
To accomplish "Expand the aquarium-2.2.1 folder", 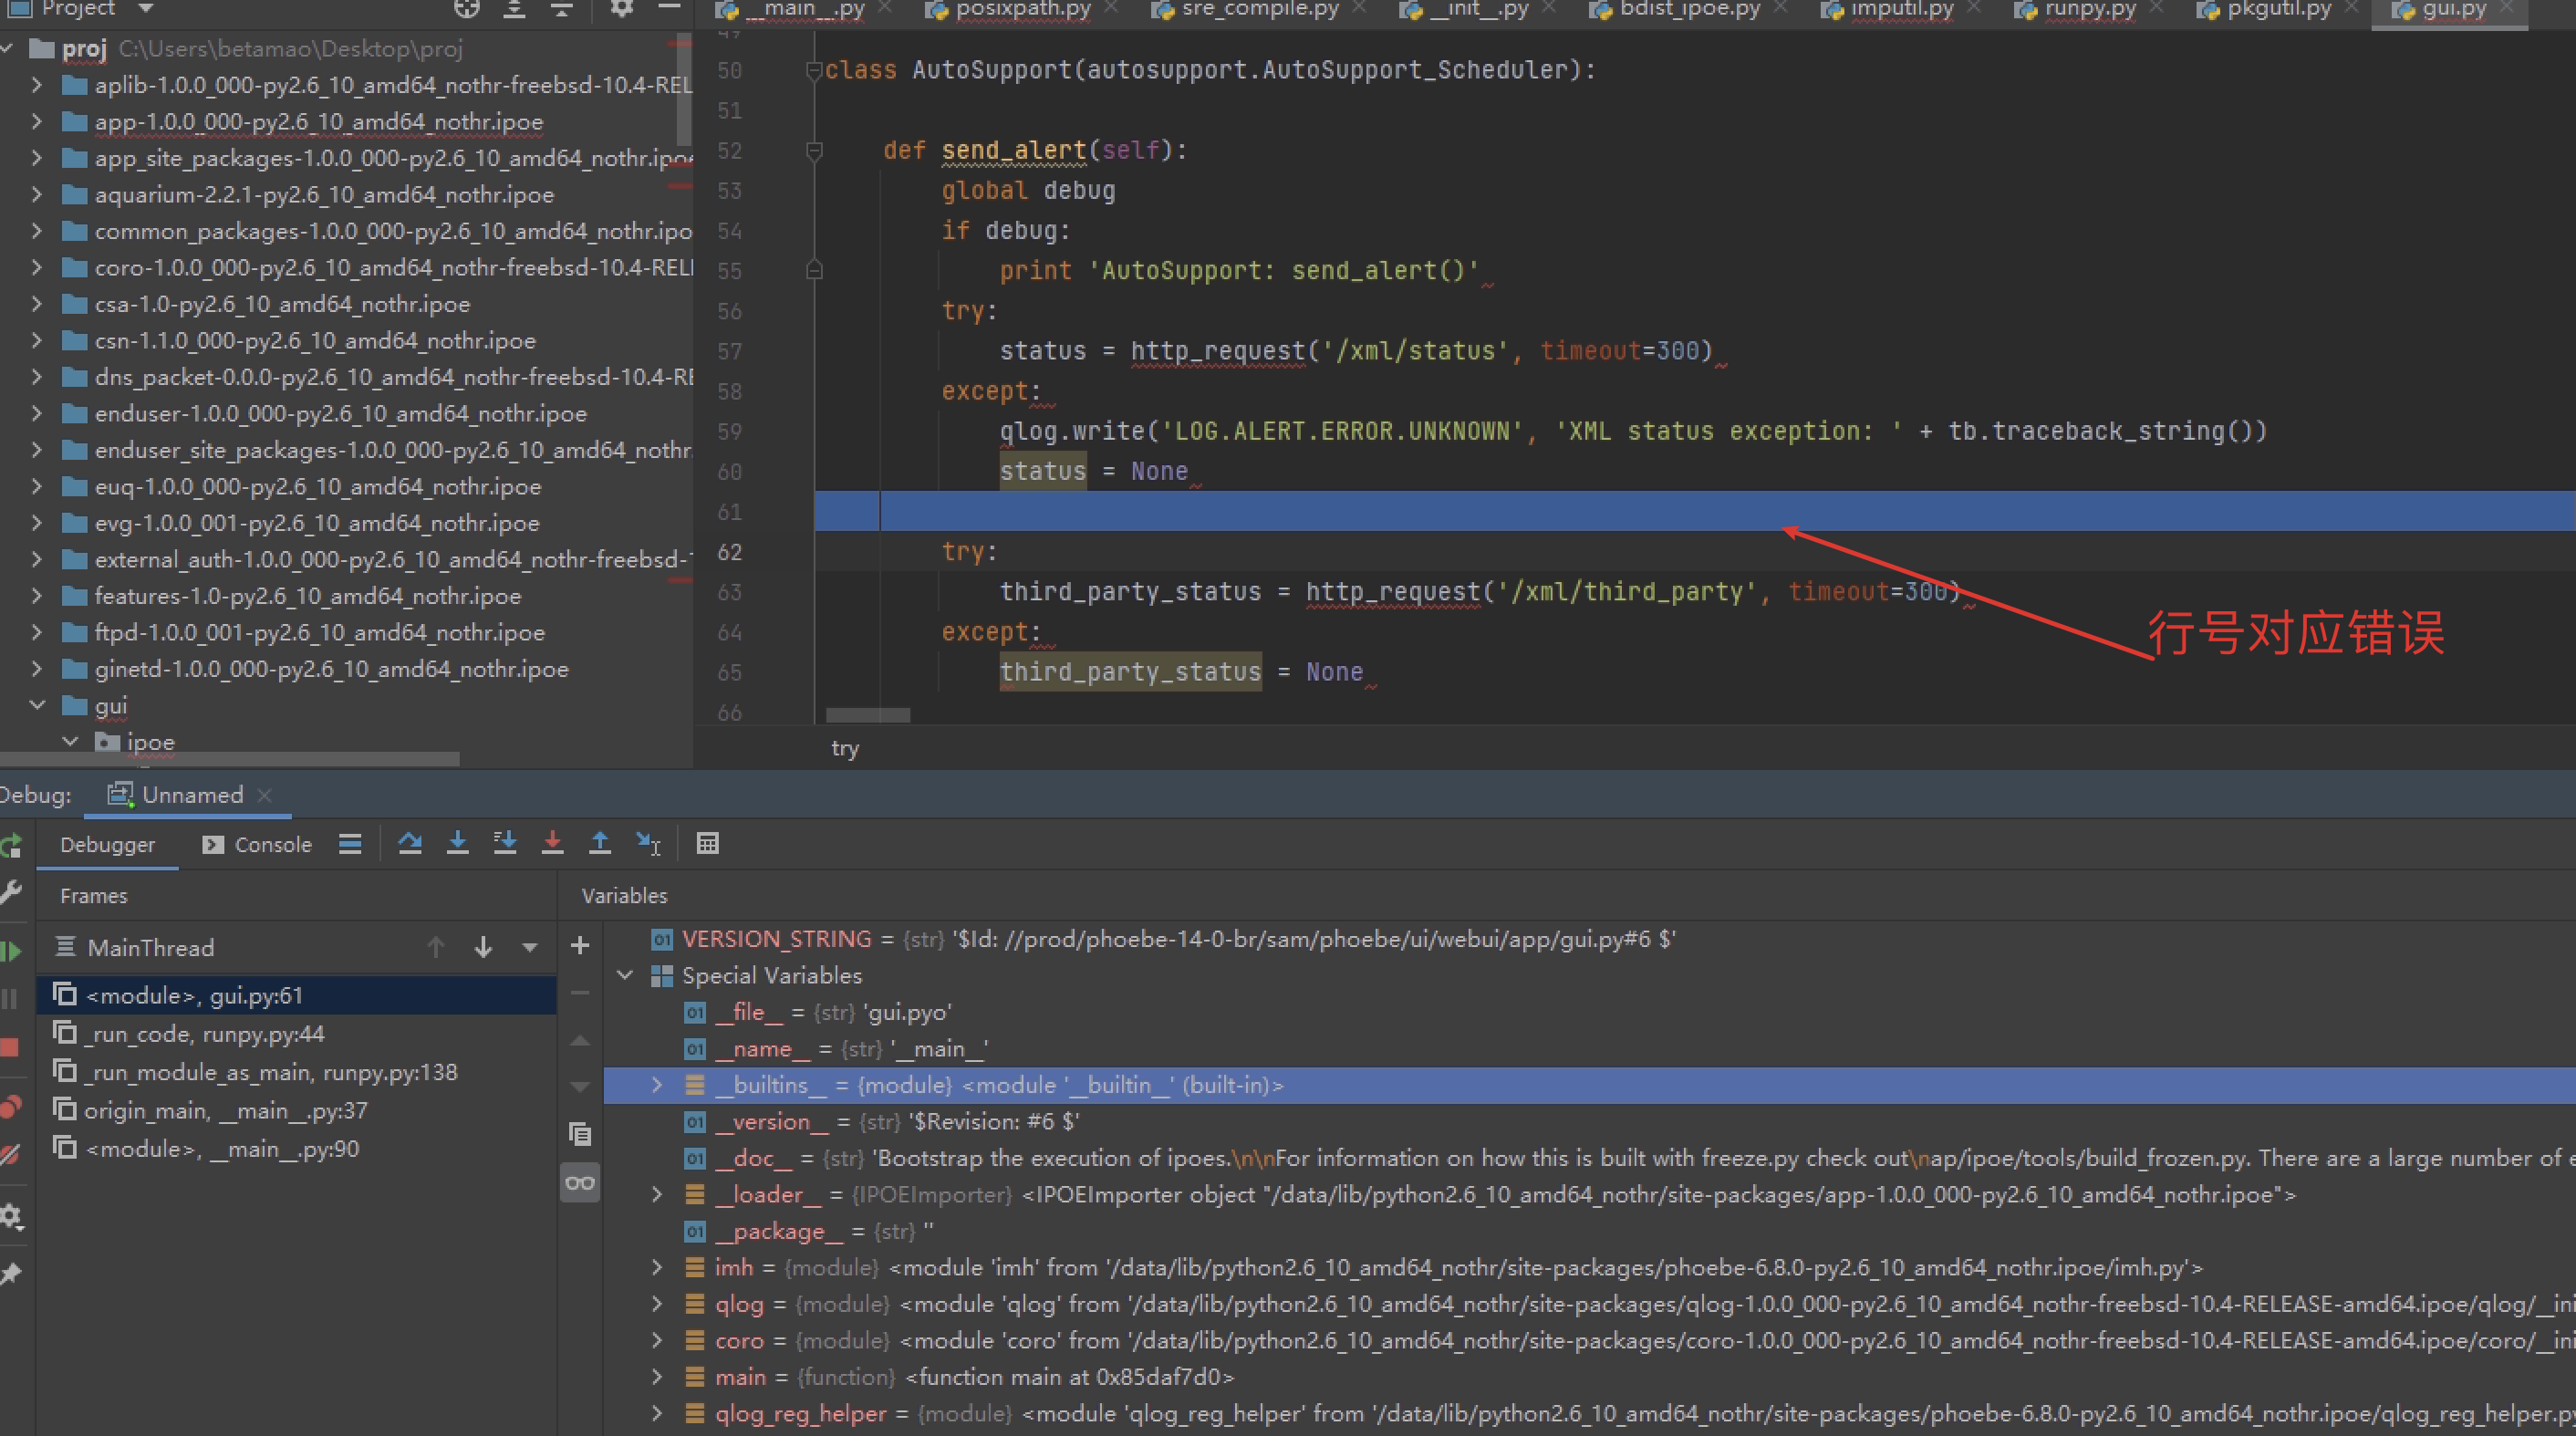I will pos(38,194).
